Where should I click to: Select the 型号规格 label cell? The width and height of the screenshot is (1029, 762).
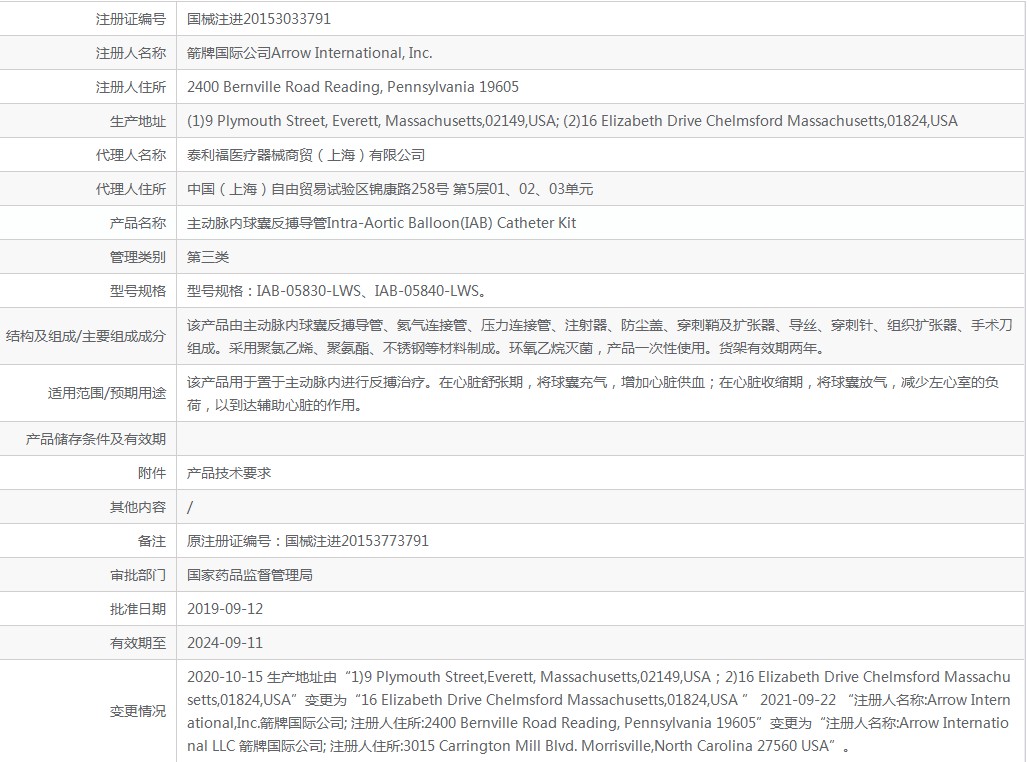pos(138,292)
